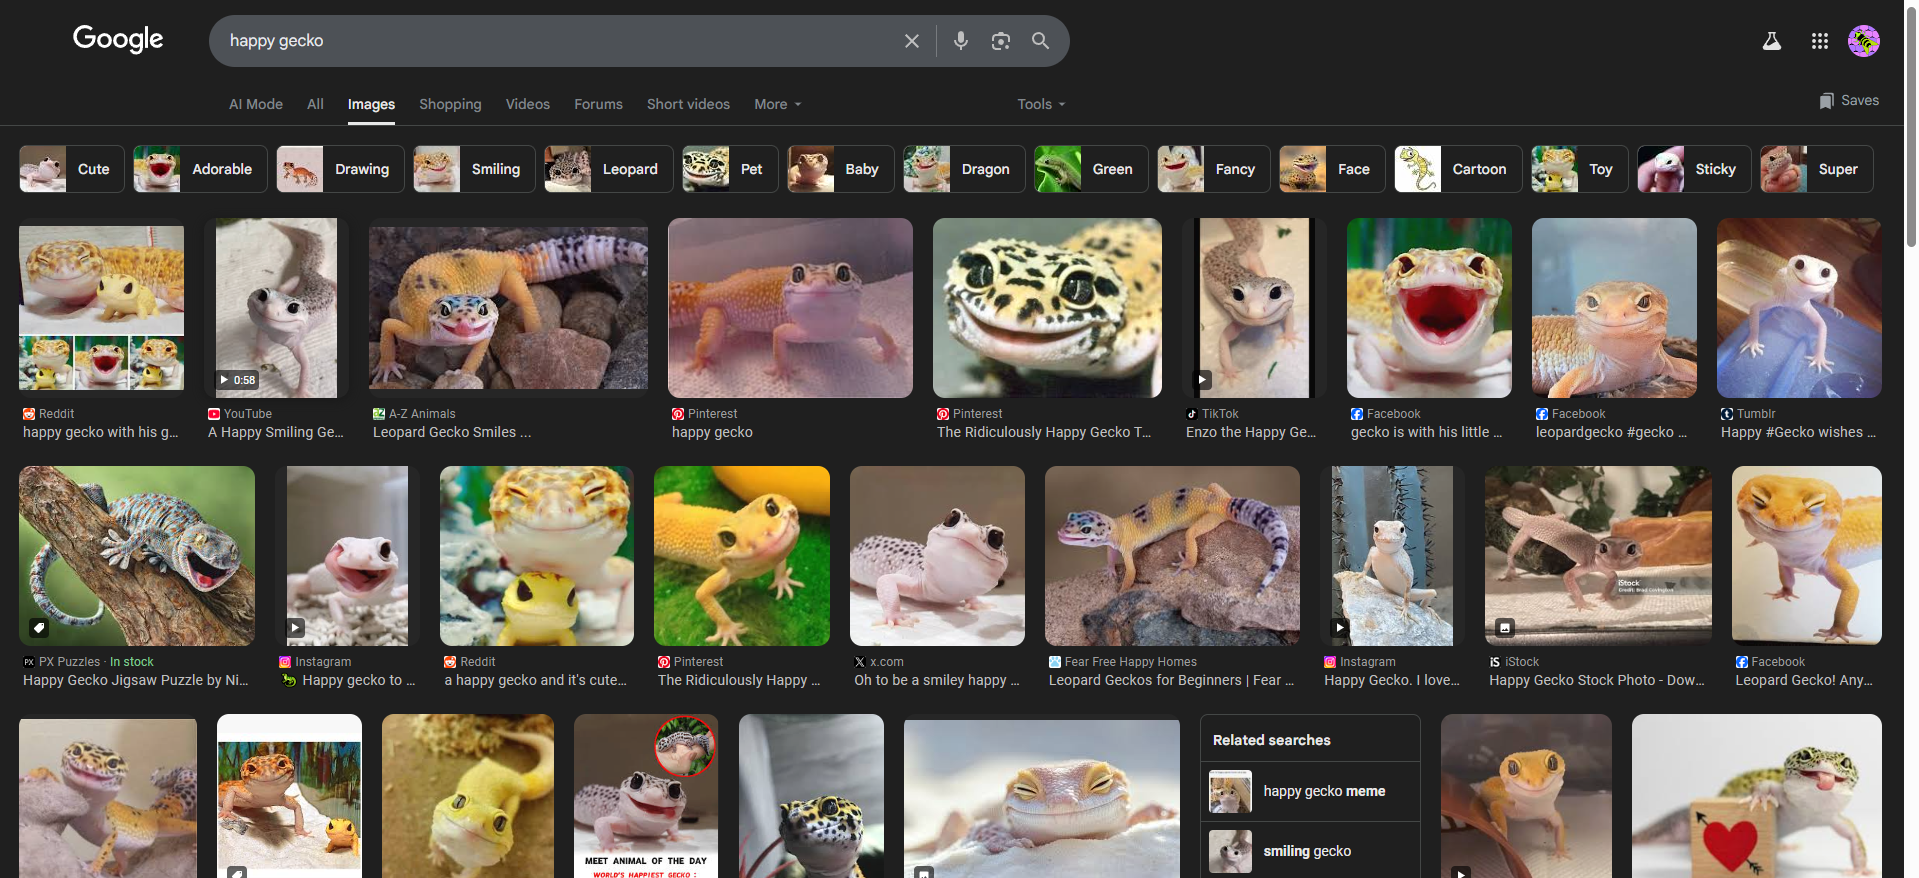1919x878 pixels.
Task: Click the magnifying glass search button
Action: coord(1040,41)
